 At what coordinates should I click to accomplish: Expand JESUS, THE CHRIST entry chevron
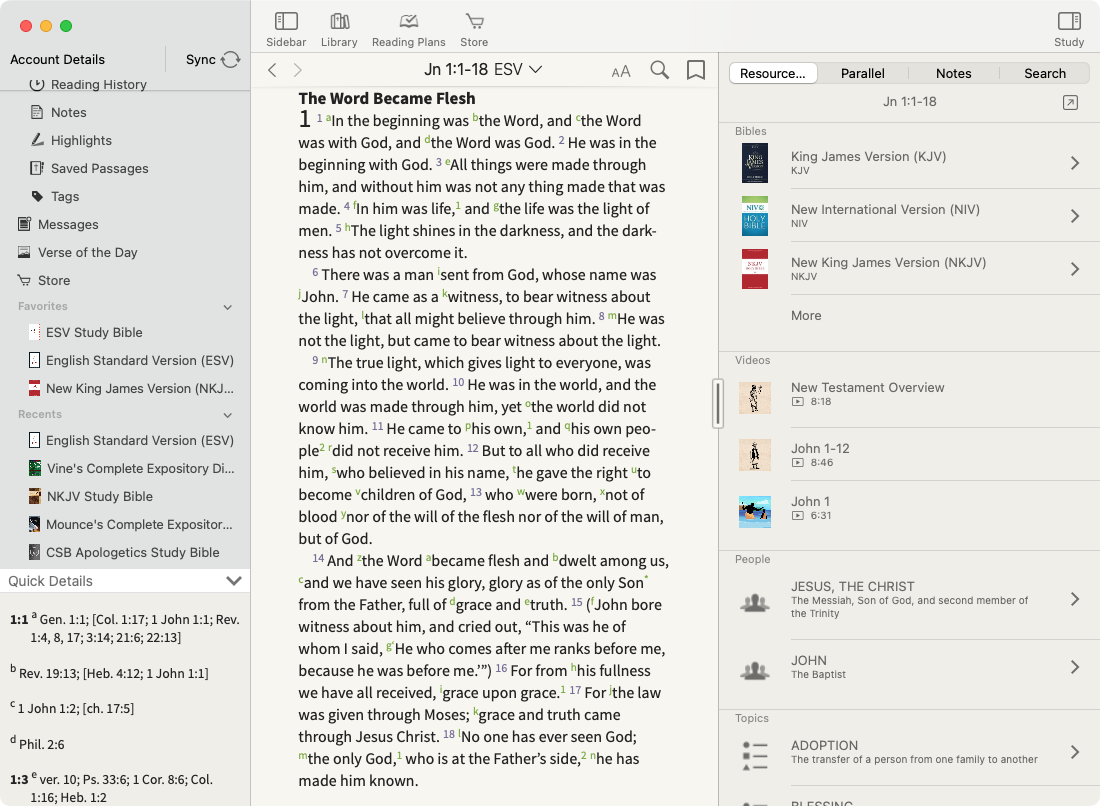[x=1075, y=599]
